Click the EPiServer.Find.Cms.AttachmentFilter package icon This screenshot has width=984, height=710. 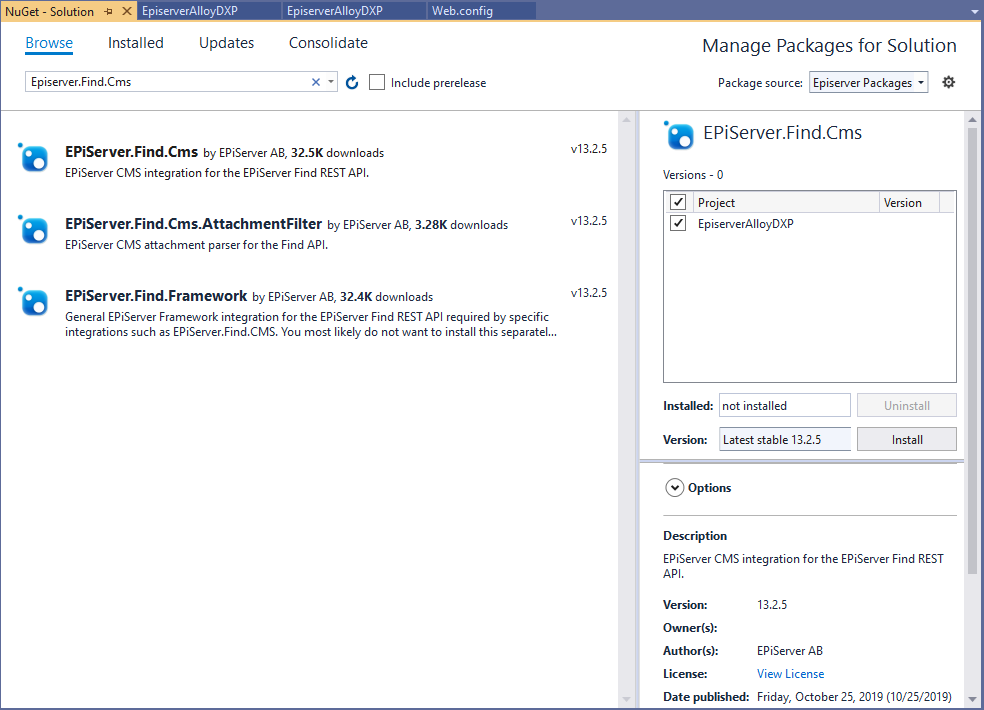click(x=34, y=229)
